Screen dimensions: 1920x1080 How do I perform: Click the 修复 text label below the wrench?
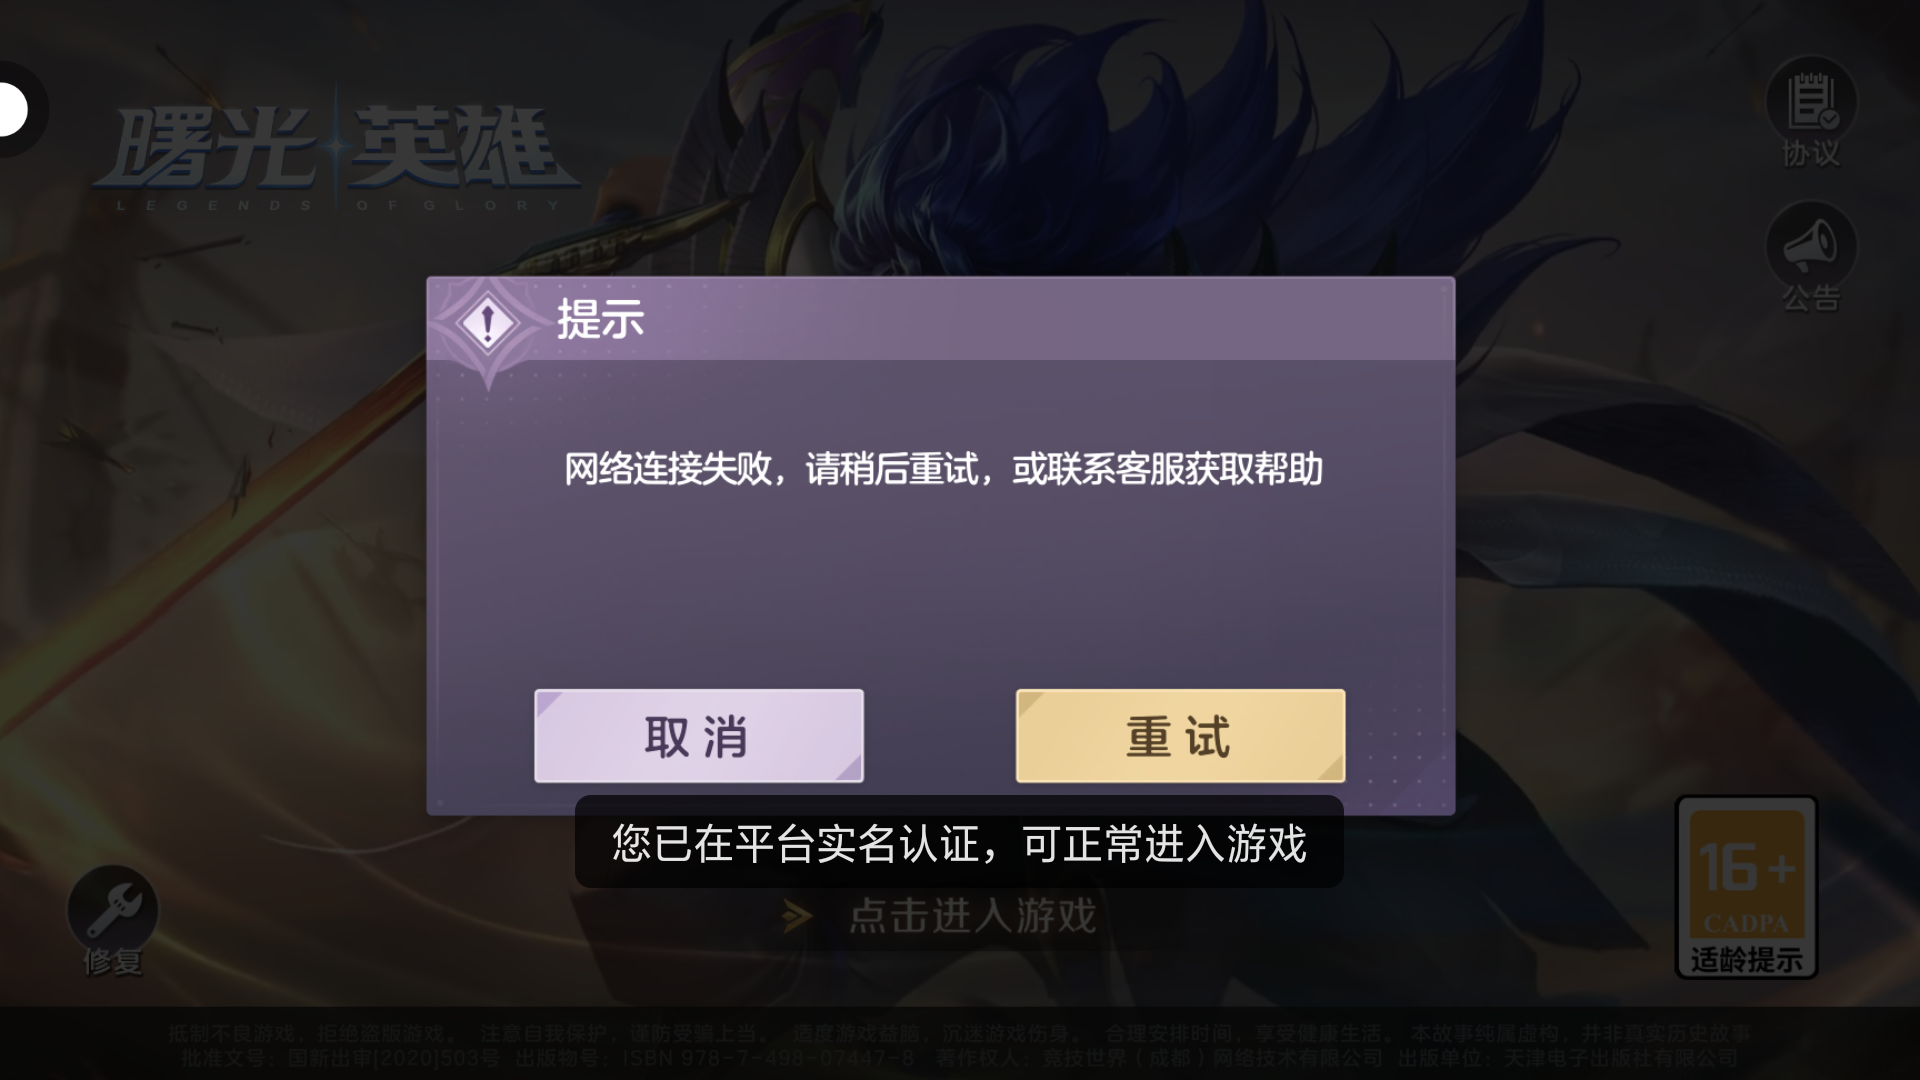tap(113, 963)
